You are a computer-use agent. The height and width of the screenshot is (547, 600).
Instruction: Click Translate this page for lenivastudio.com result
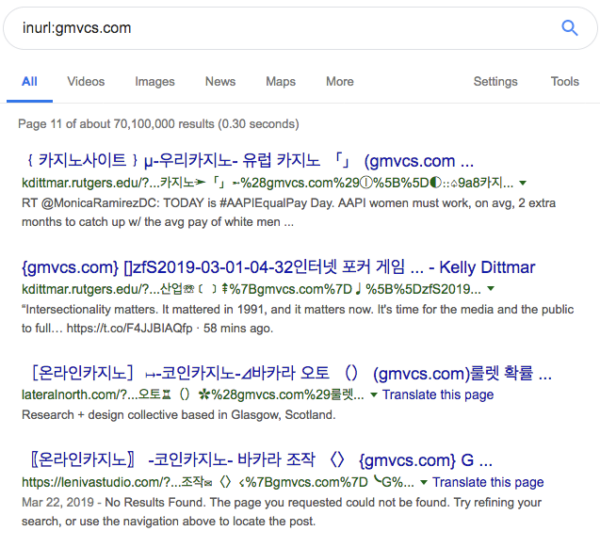click(488, 482)
